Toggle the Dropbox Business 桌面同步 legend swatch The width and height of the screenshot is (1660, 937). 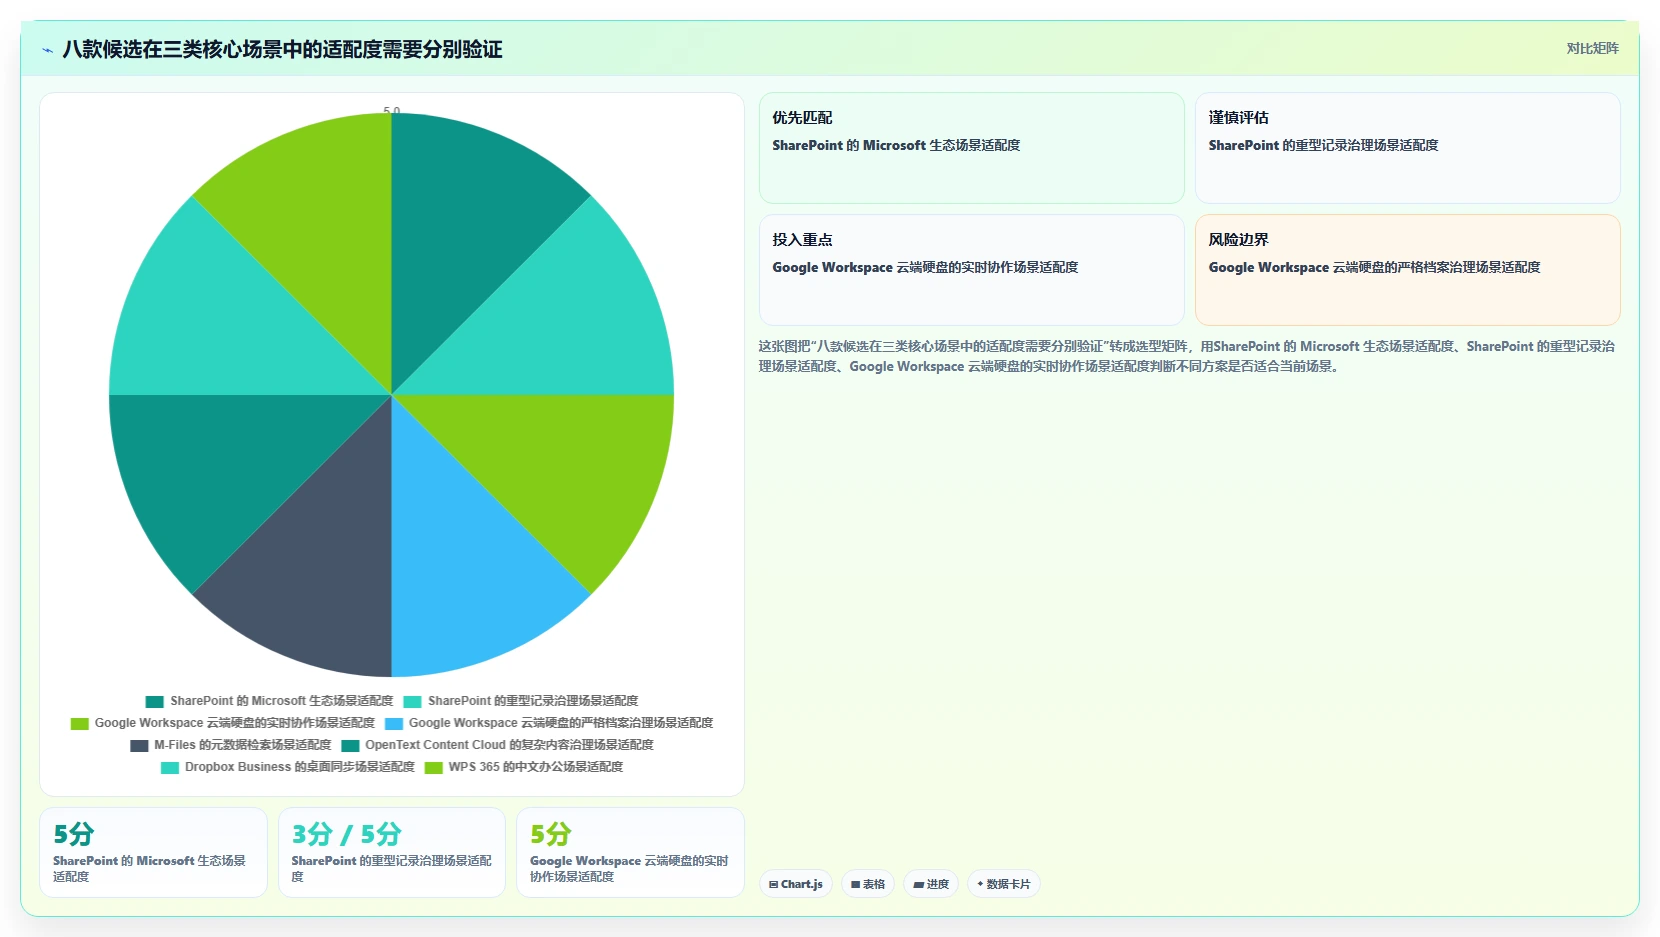(x=170, y=768)
